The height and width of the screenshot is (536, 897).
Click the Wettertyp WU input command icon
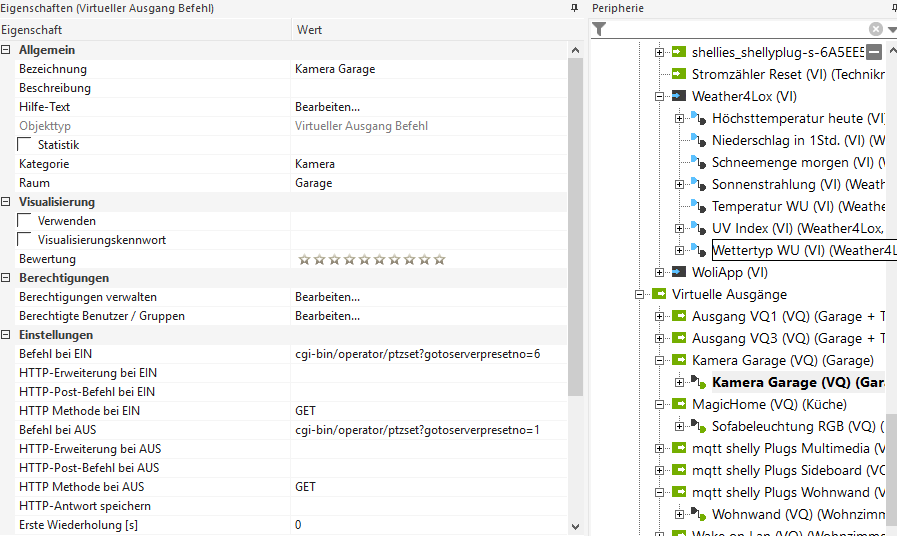(699, 250)
